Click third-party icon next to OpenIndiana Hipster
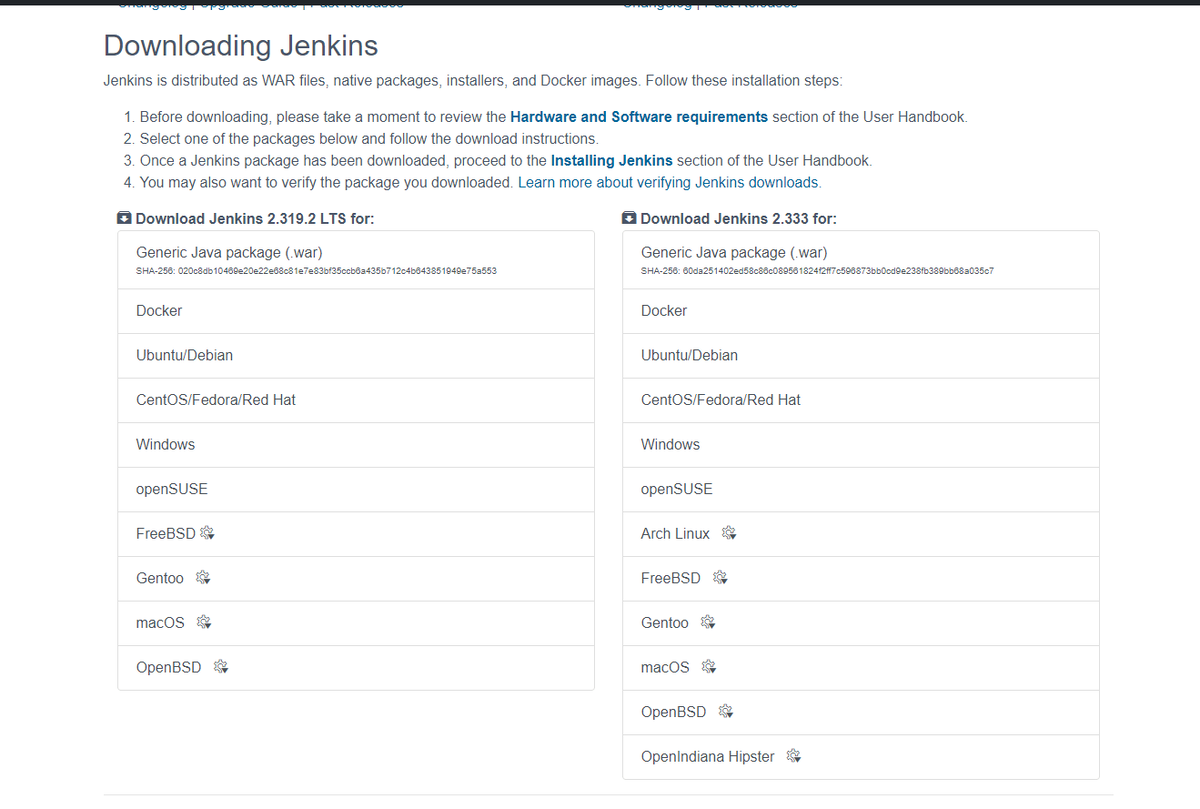 pyautogui.click(x=793, y=756)
